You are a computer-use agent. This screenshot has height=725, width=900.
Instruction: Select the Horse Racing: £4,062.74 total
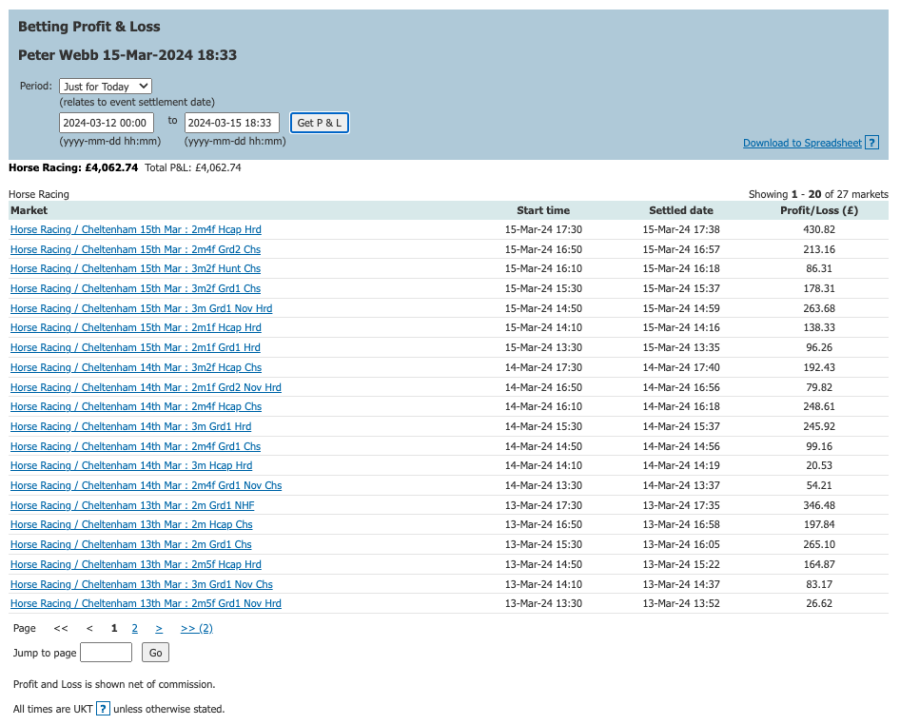tap(73, 168)
